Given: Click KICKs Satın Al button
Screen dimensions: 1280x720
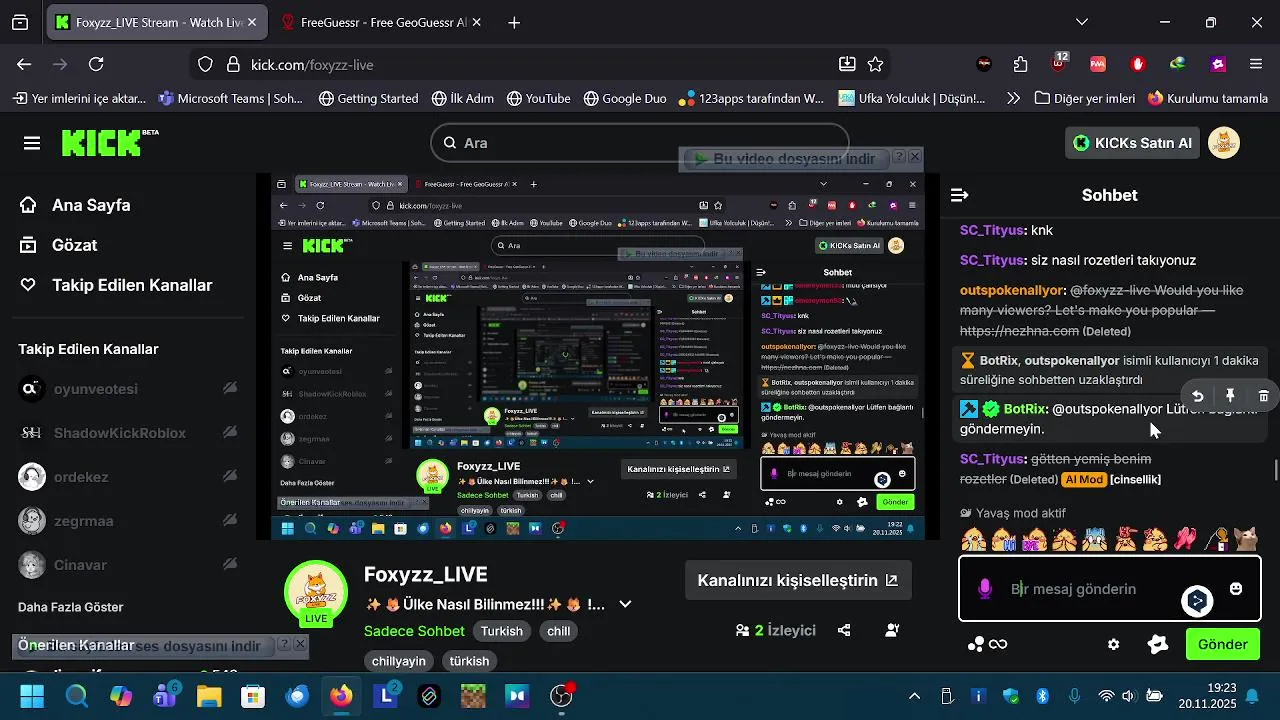Looking at the screenshot, I should click(x=1132, y=143).
